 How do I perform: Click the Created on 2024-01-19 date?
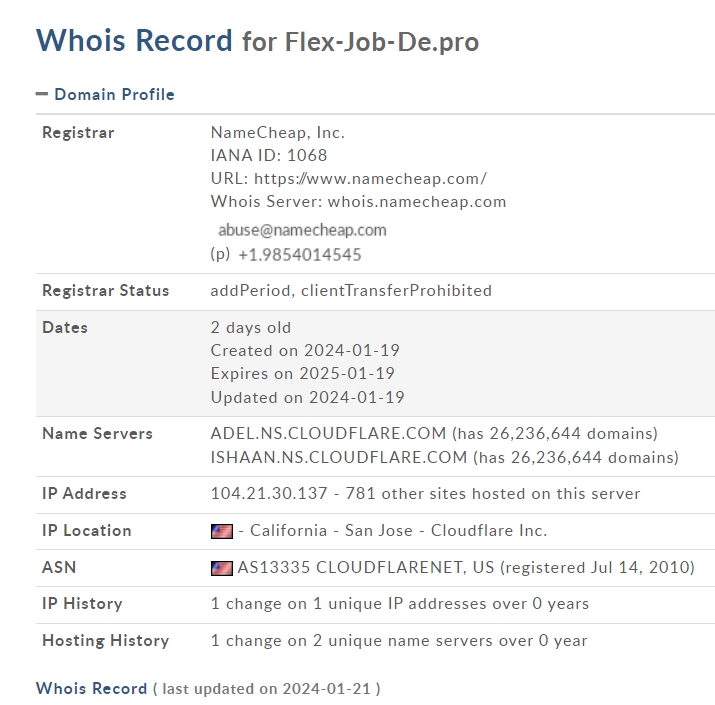pyautogui.click(x=305, y=350)
